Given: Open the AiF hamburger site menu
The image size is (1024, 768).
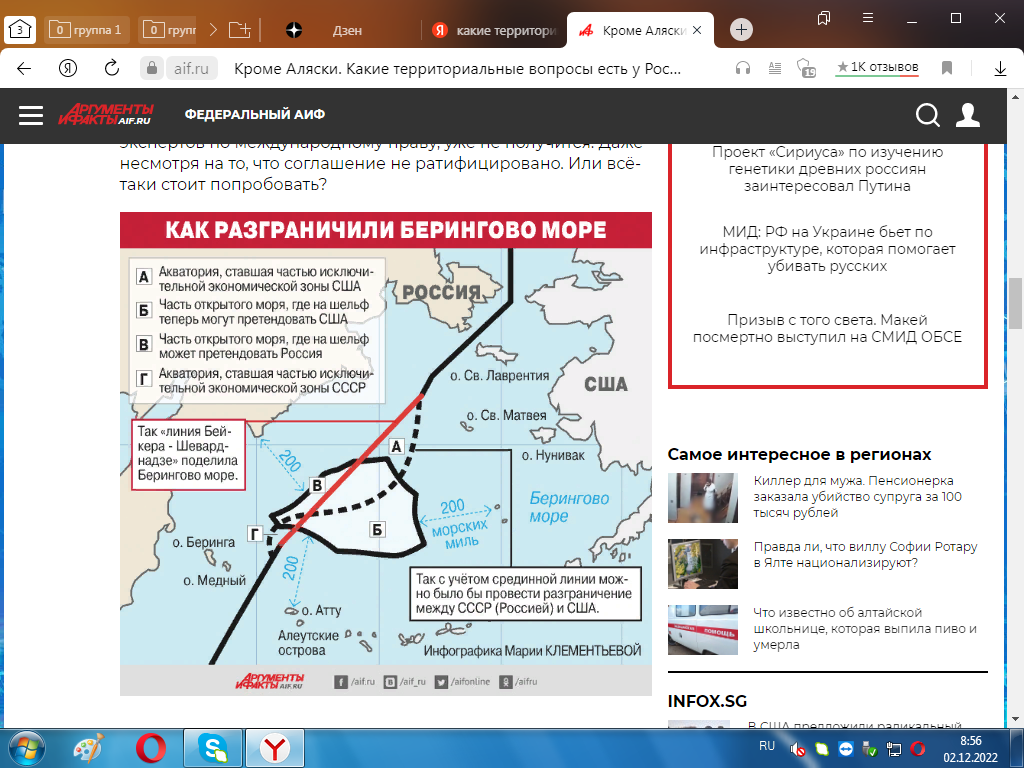Looking at the screenshot, I should tap(31, 116).
